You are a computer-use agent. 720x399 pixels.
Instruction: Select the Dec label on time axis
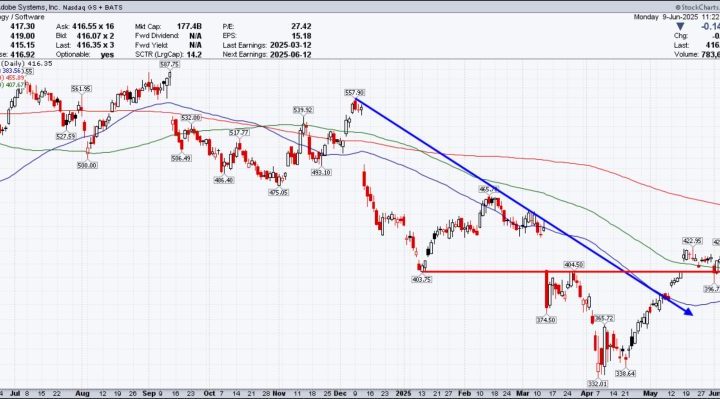340,393
